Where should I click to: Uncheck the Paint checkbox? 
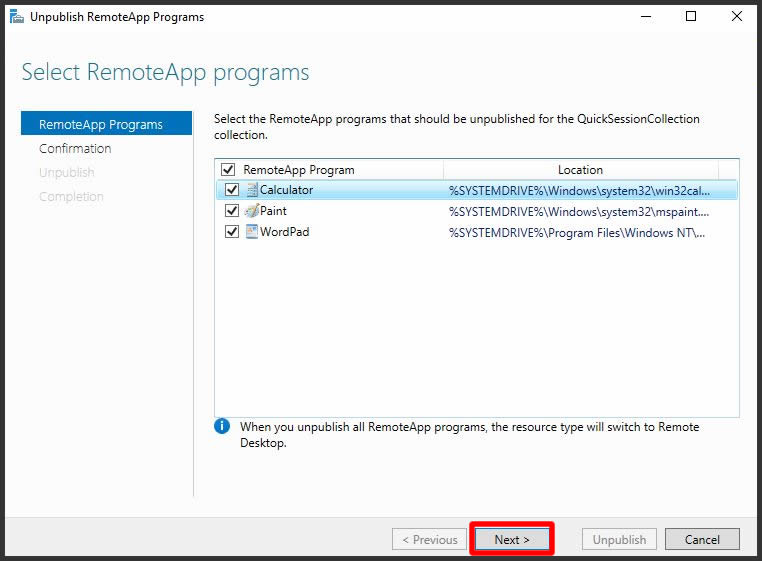point(232,210)
